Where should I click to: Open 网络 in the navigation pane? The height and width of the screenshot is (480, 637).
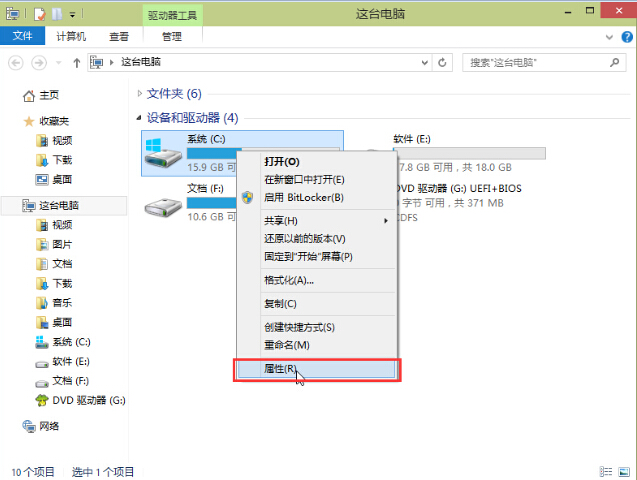[x=48, y=426]
